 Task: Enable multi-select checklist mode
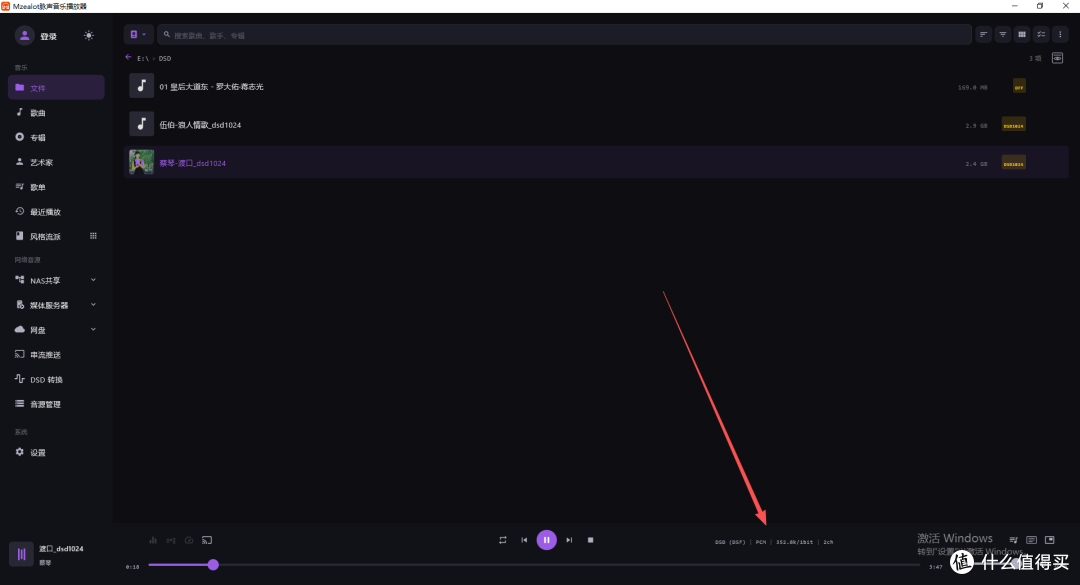[1041, 34]
